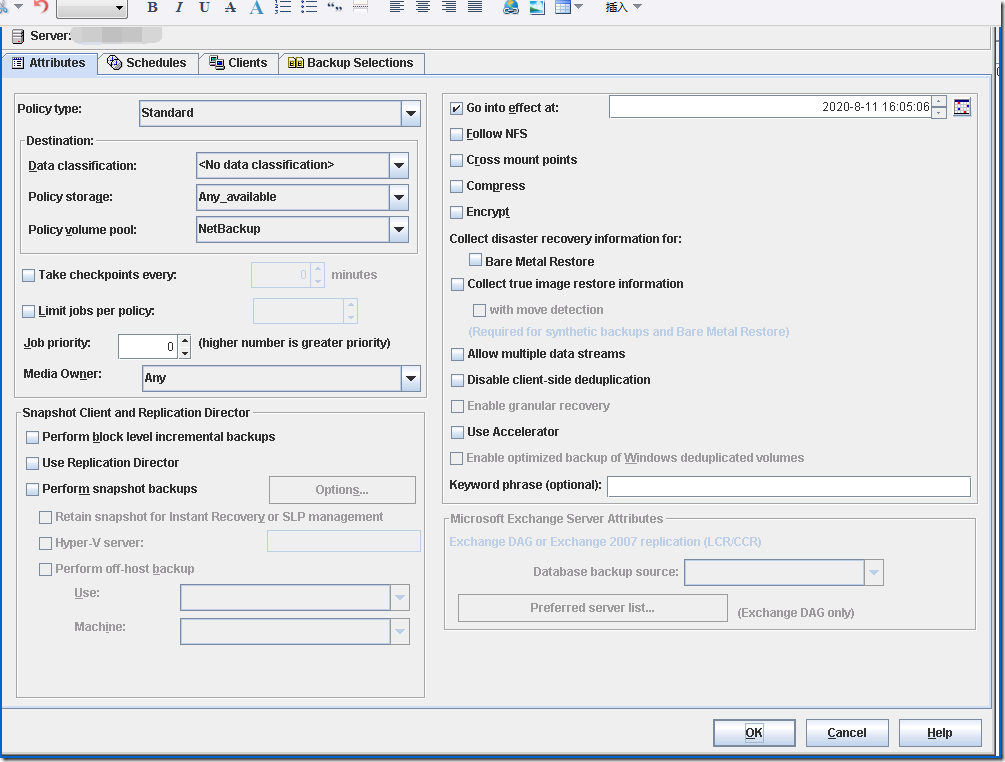Expand the Media Owner dropdown
The height and width of the screenshot is (762, 1005).
[x=411, y=378]
